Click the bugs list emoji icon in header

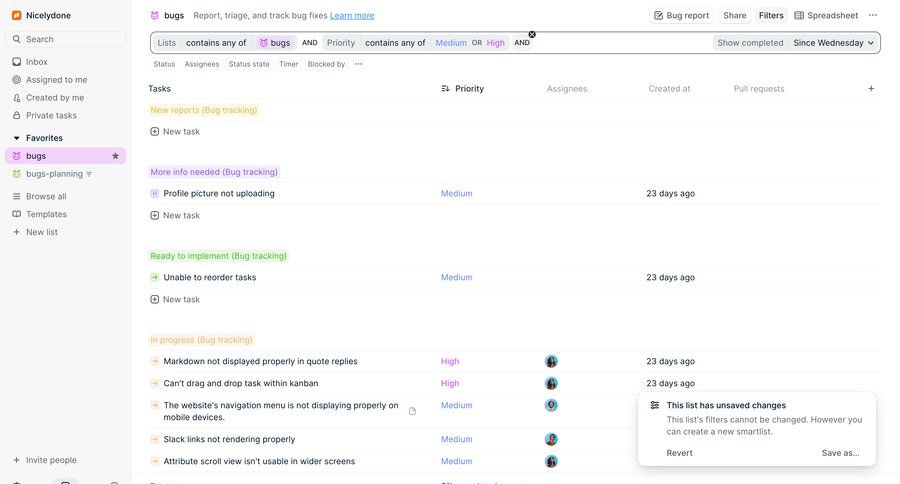[154, 16]
